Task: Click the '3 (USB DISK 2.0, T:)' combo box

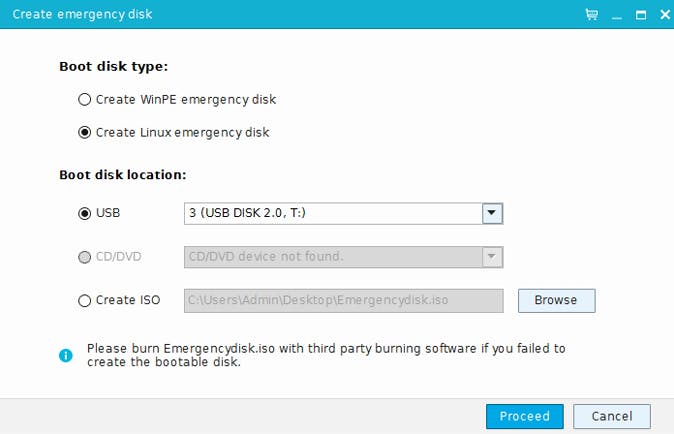Action: (332, 213)
